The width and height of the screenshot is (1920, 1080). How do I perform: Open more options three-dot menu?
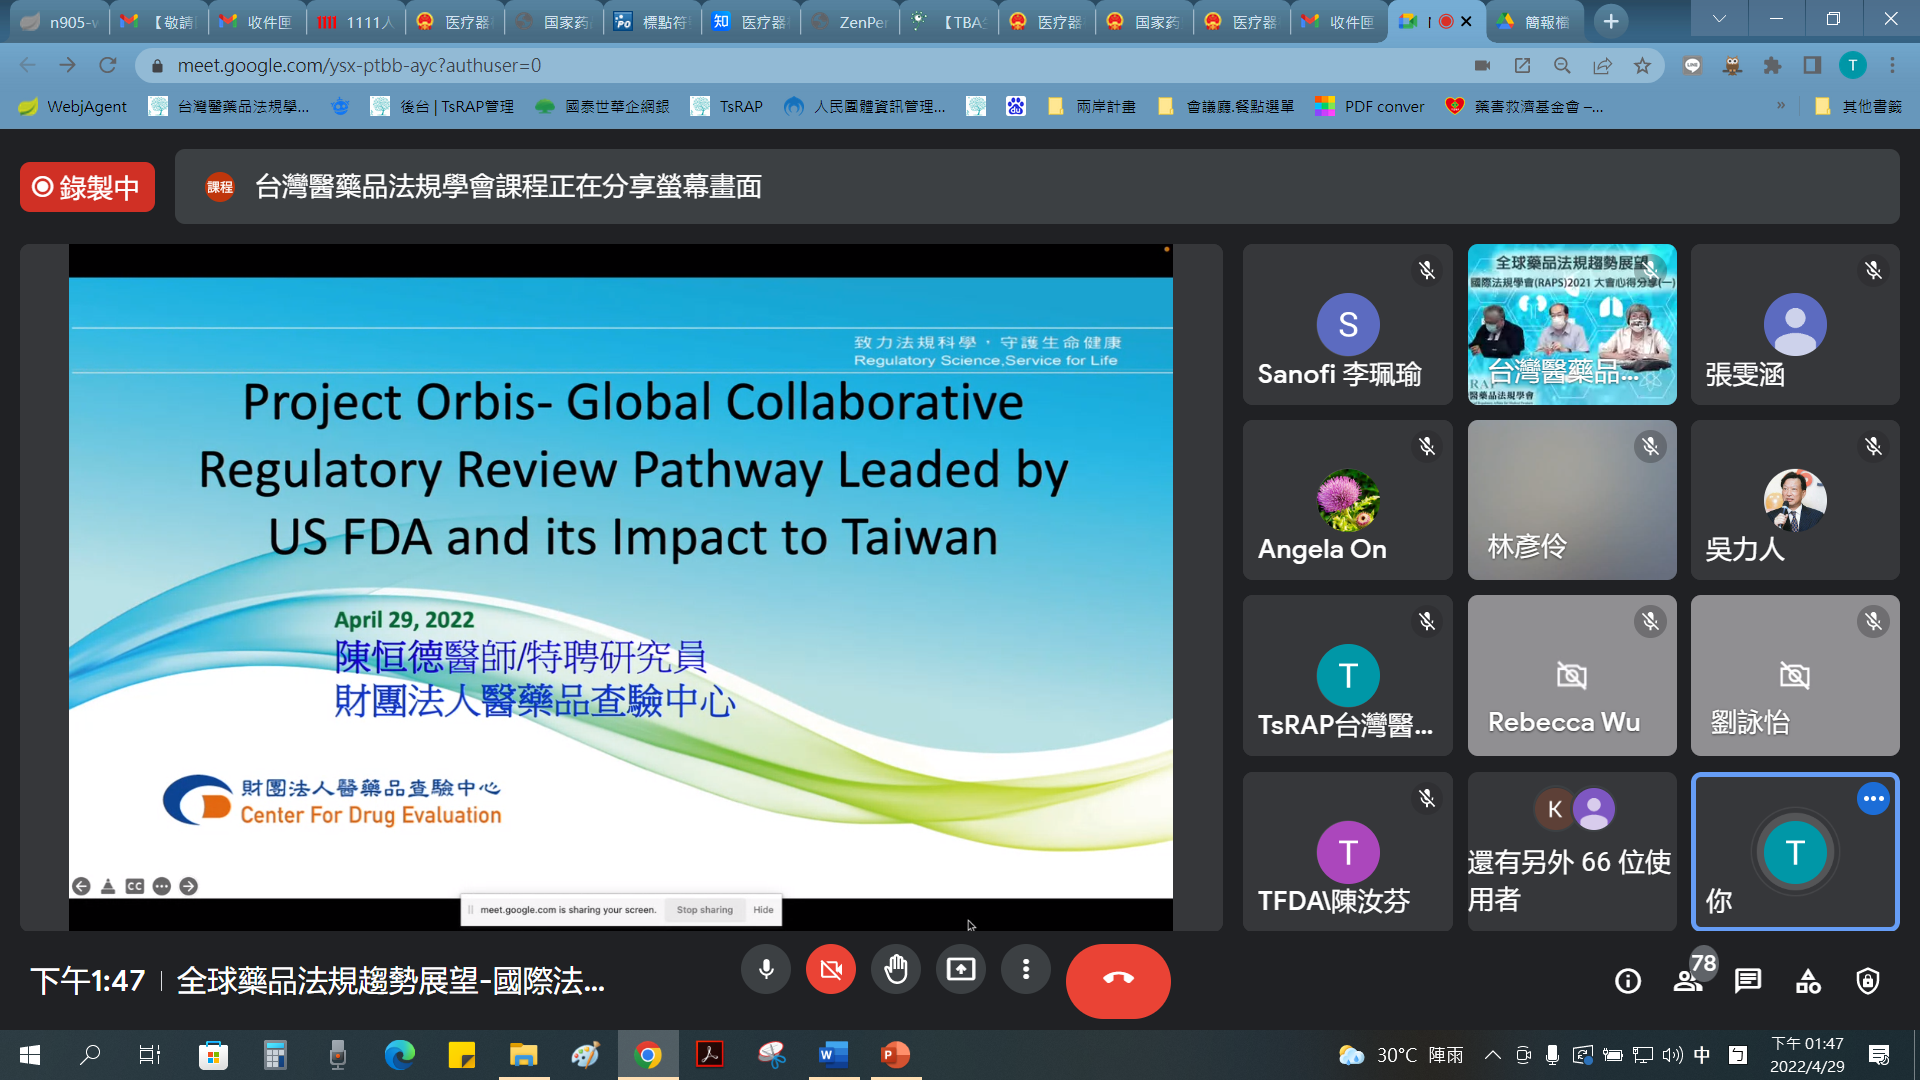[x=1025, y=969]
